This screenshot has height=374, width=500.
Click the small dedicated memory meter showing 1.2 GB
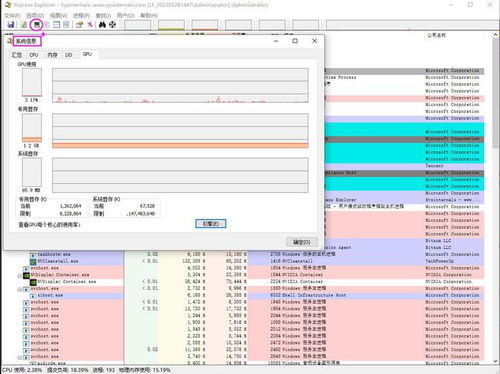[32, 128]
